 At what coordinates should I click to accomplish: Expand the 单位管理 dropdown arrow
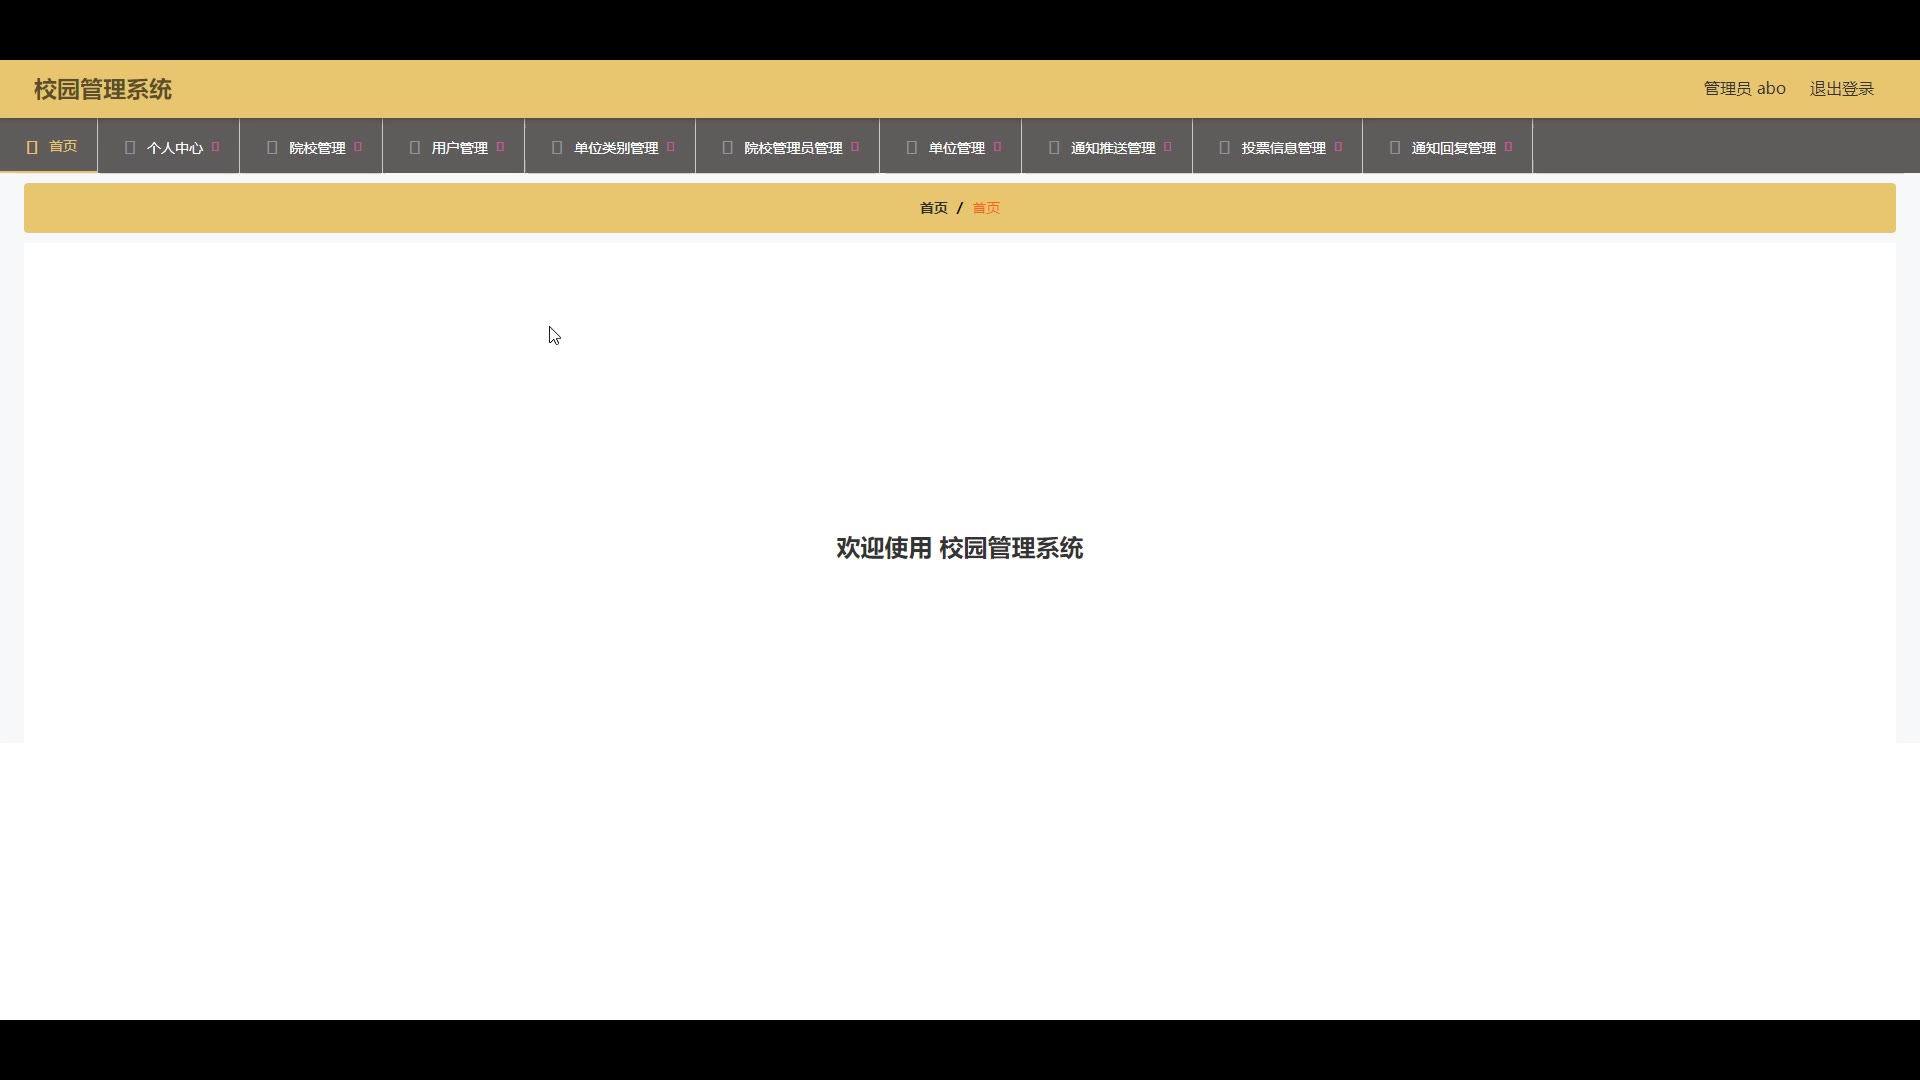click(997, 147)
